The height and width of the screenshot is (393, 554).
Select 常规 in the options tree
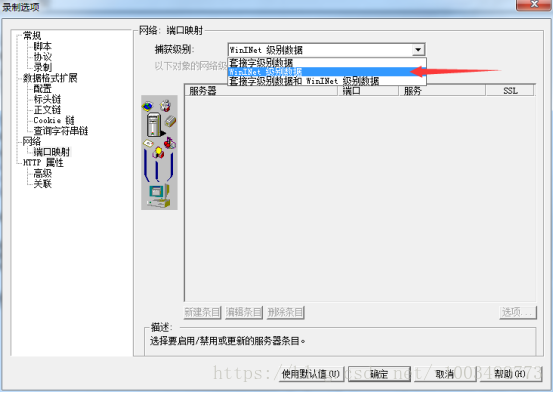(32, 35)
